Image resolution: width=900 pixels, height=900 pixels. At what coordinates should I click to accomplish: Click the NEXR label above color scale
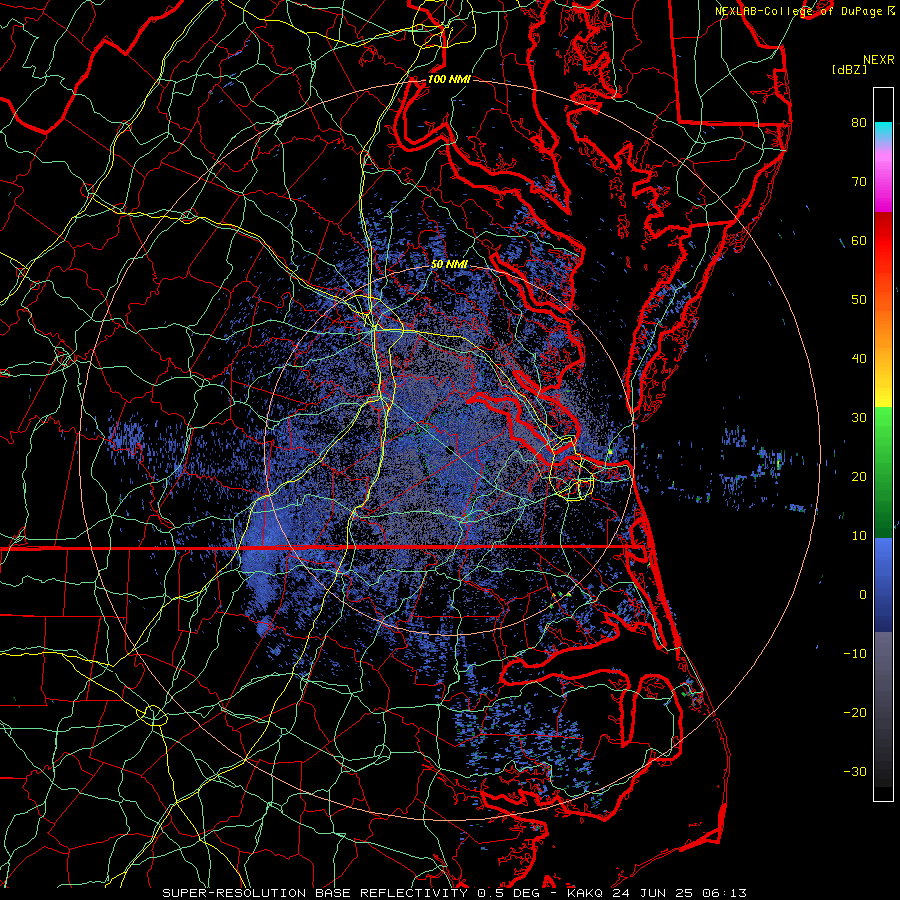point(879,60)
